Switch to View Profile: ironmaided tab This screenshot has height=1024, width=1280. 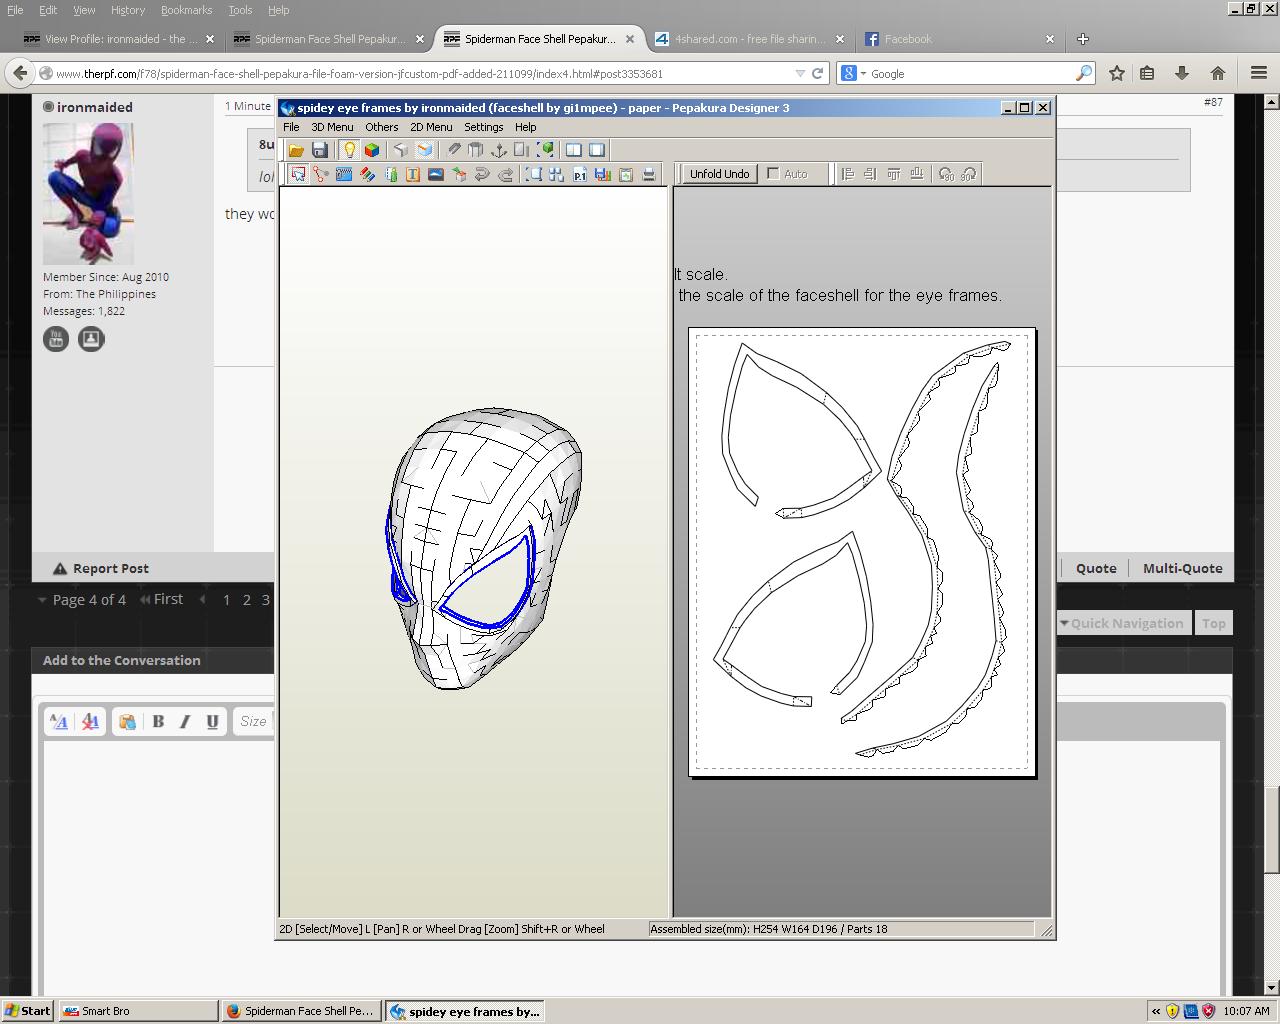[x=119, y=39]
